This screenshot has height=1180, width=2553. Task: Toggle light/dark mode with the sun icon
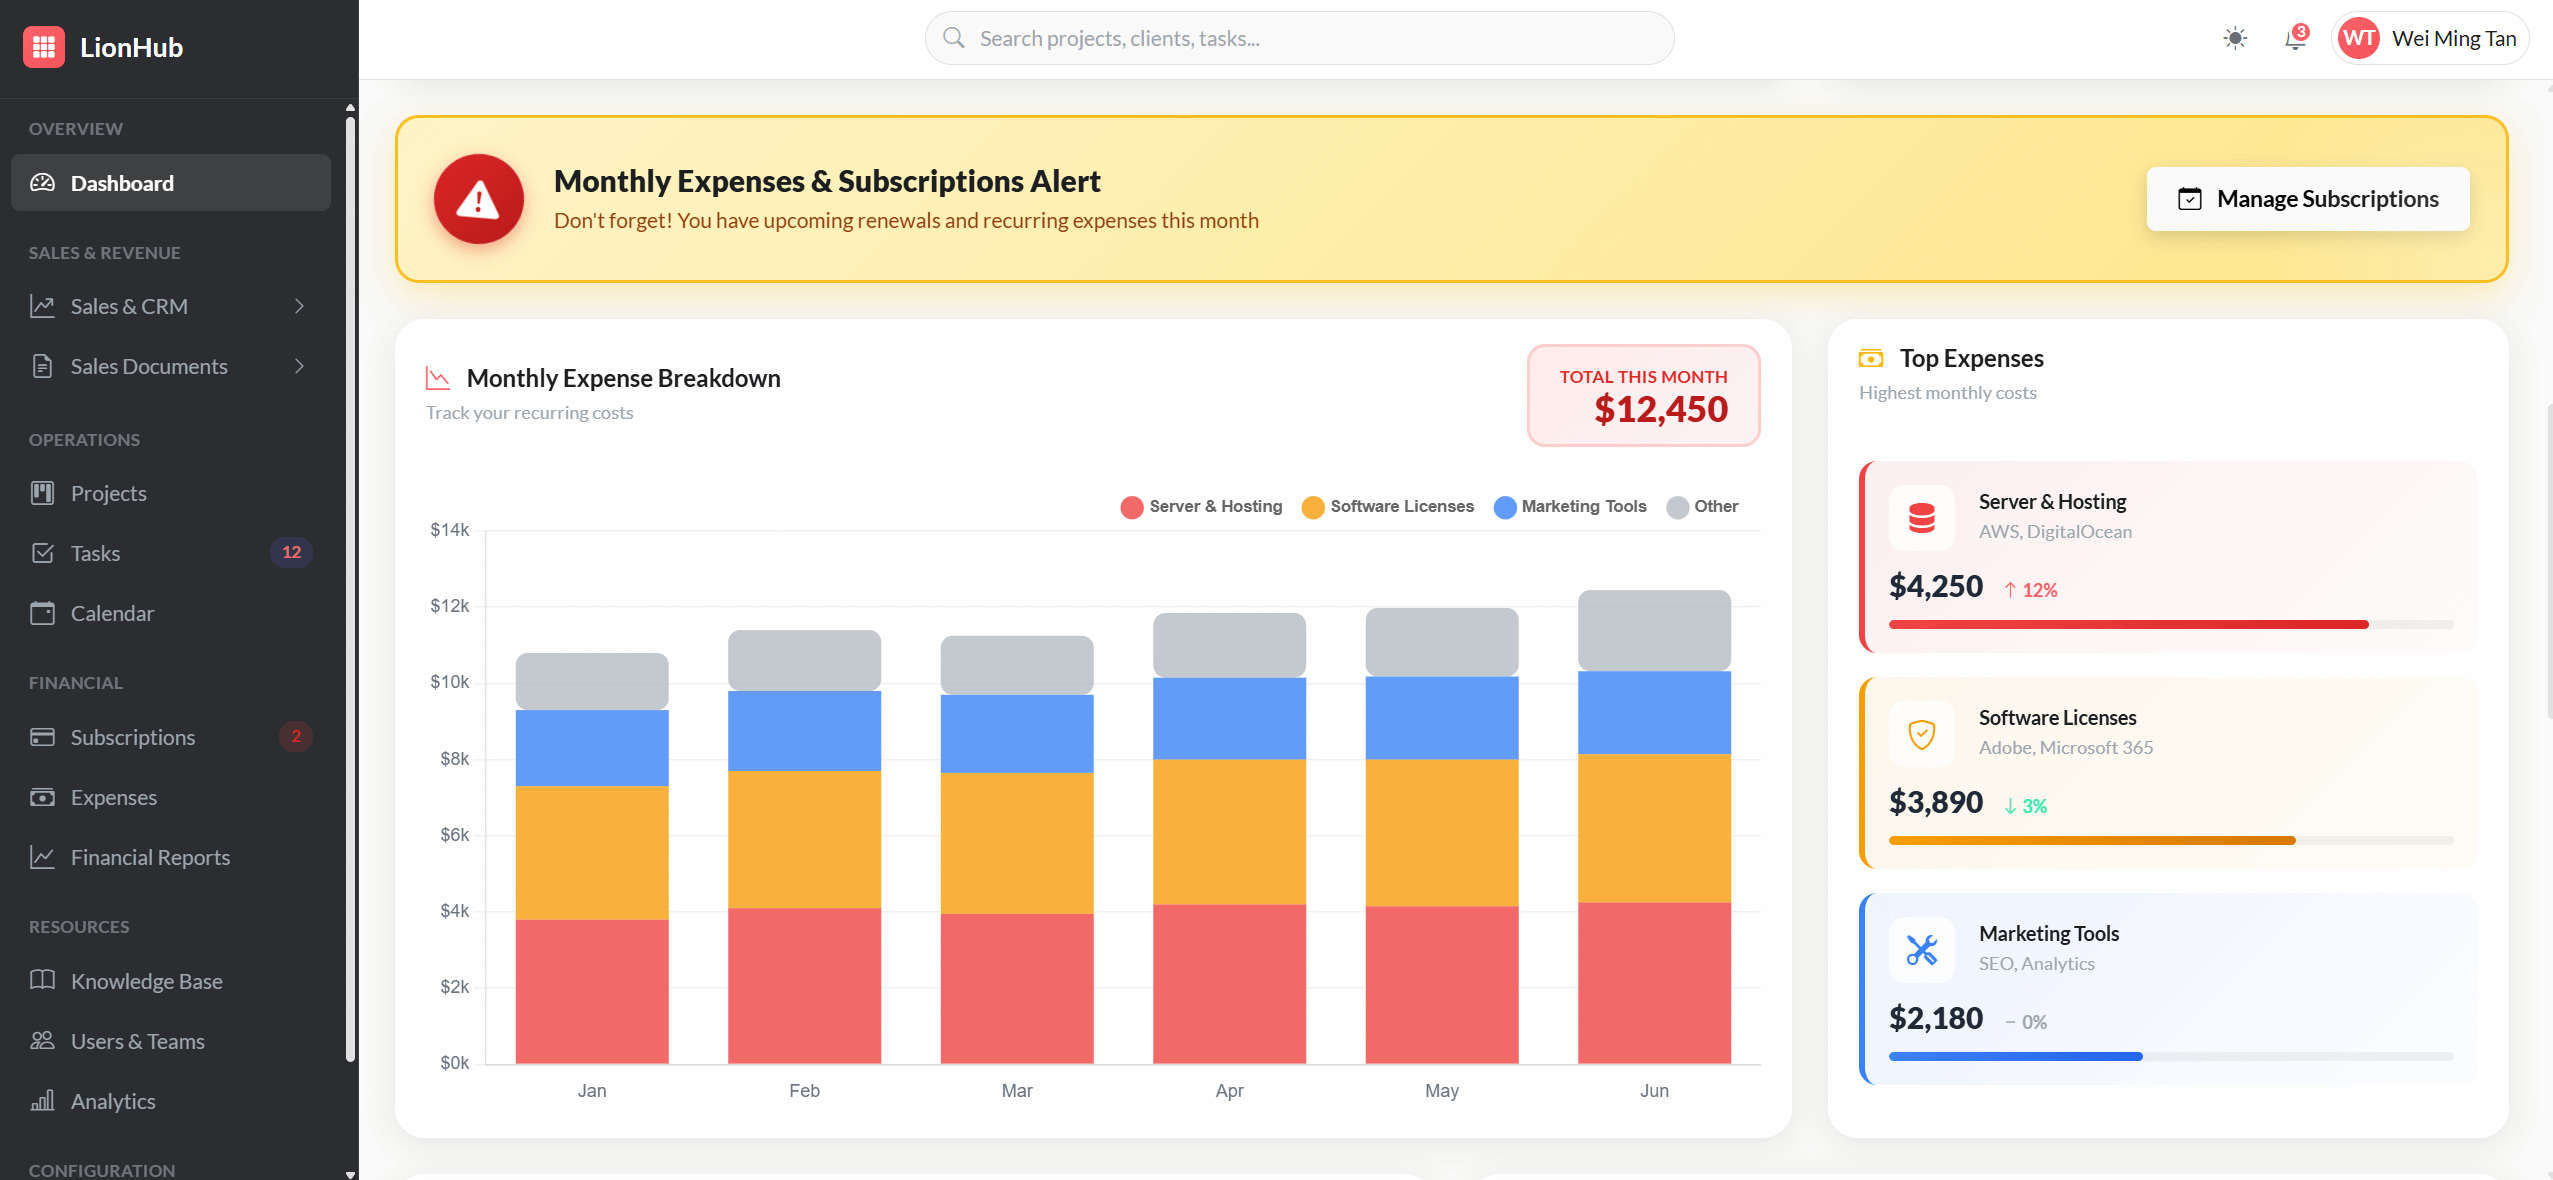tap(2235, 37)
